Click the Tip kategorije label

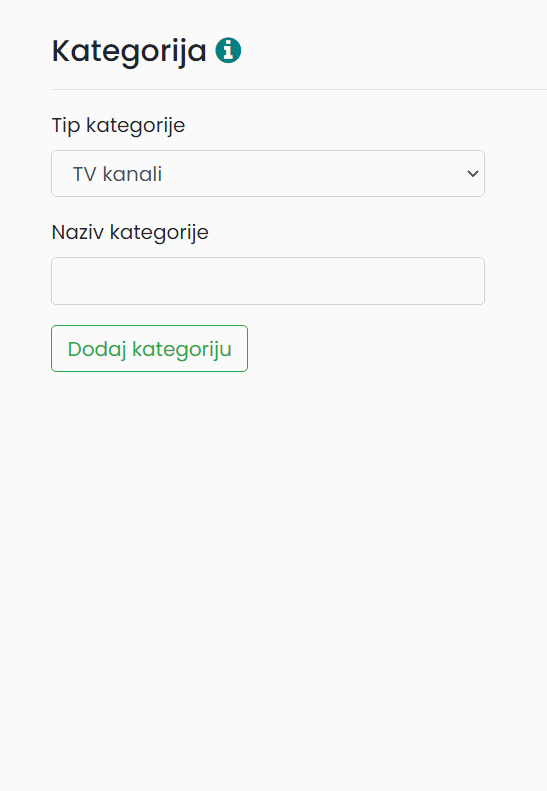119,125
